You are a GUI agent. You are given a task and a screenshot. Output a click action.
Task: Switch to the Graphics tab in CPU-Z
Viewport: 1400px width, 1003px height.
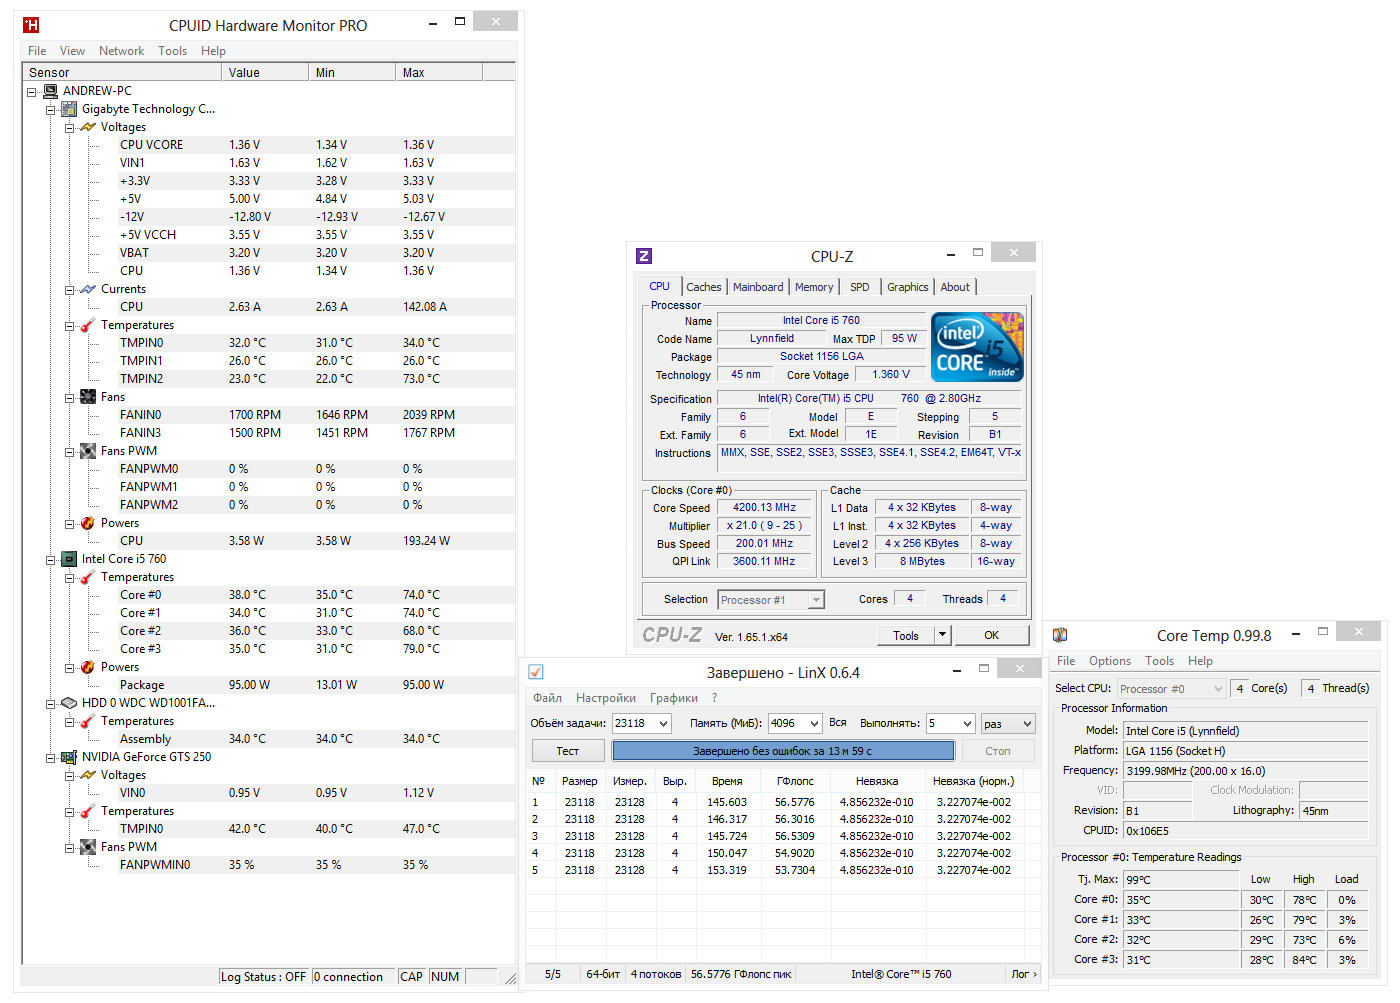[x=908, y=287]
